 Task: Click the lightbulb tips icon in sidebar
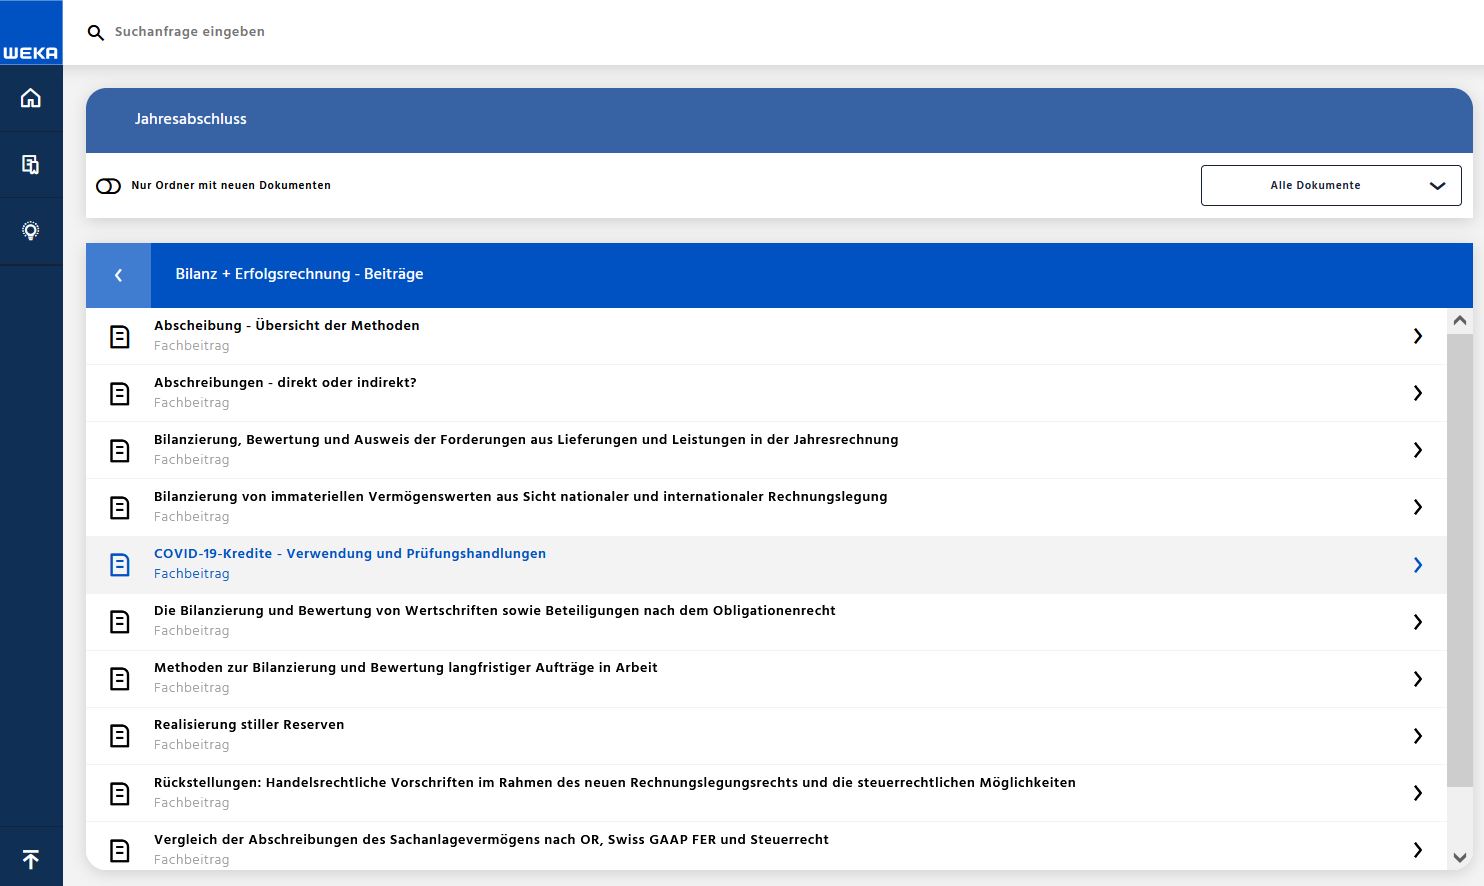(31, 231)
